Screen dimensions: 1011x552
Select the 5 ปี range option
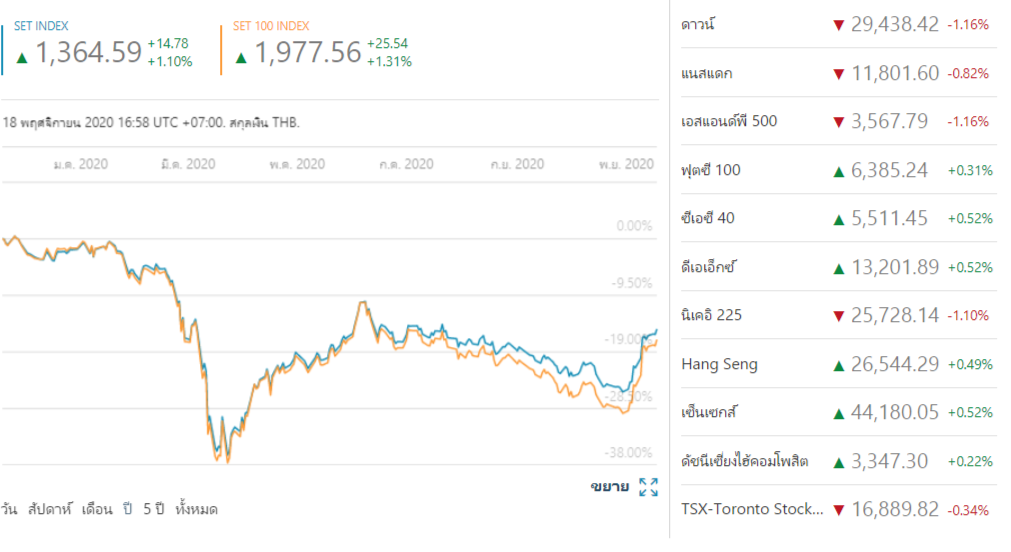coord(153,509)
